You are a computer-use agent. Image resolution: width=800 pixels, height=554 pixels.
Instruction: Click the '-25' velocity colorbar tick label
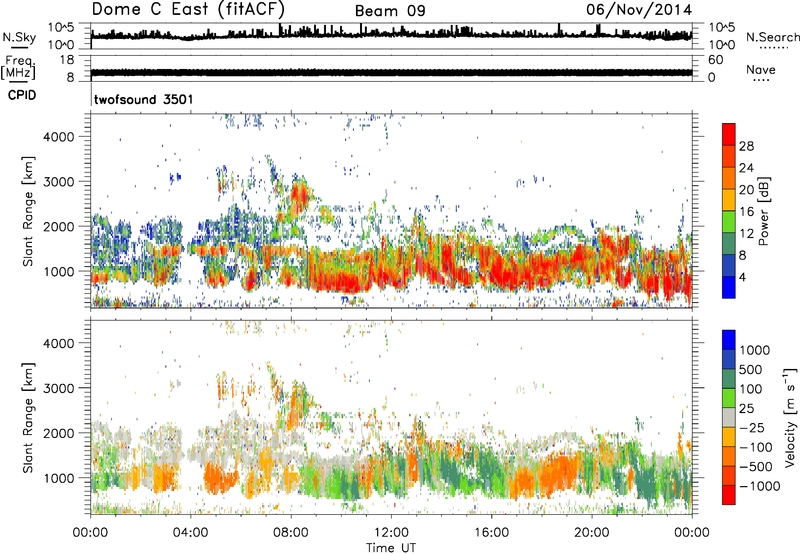tap(753, 427)
